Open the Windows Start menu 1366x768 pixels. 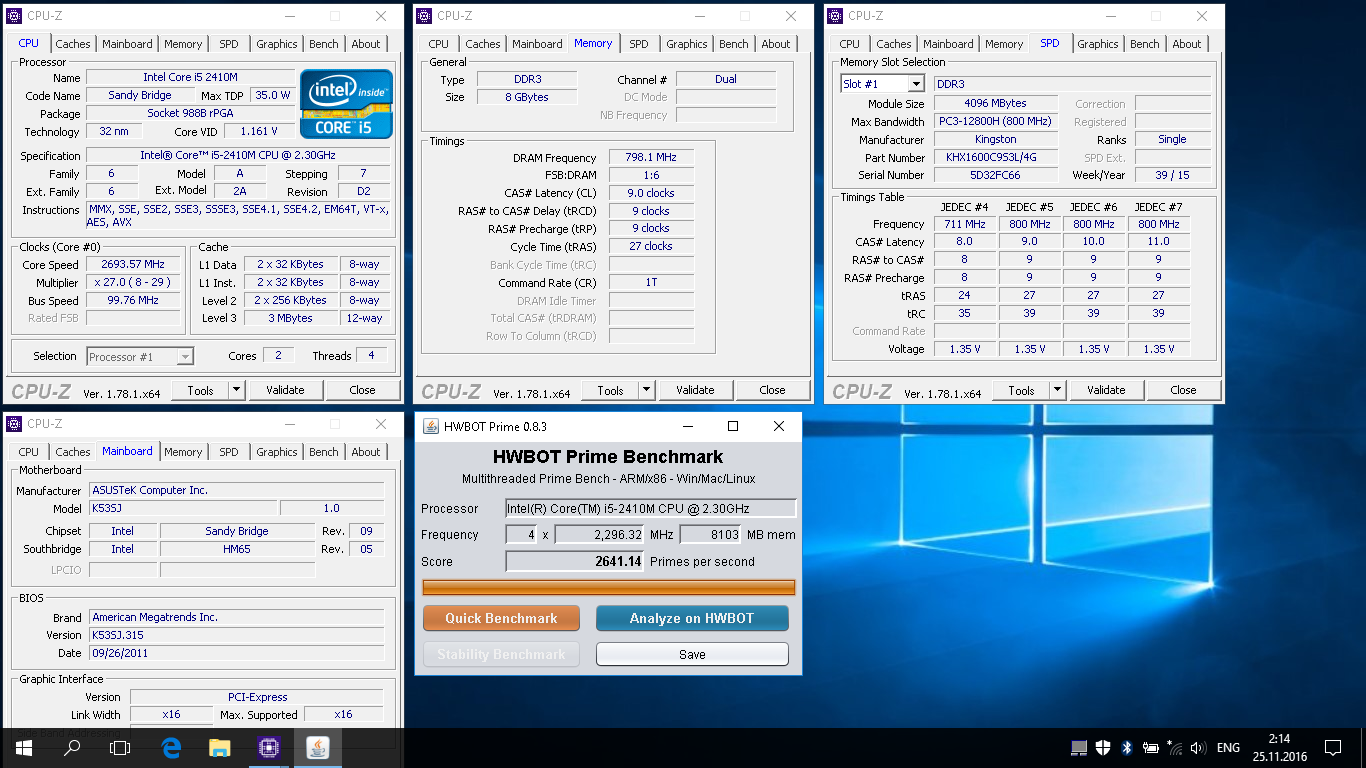click(24, 748)
